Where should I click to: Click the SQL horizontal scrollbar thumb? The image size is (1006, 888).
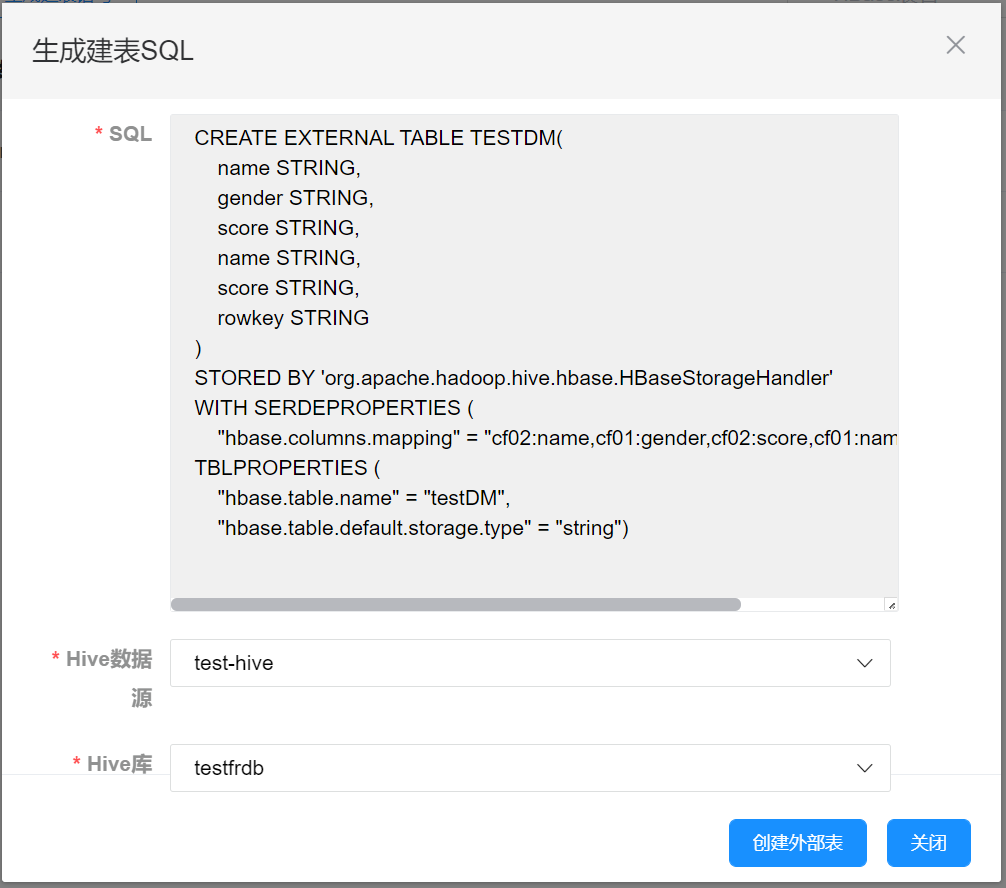[455, 604]
